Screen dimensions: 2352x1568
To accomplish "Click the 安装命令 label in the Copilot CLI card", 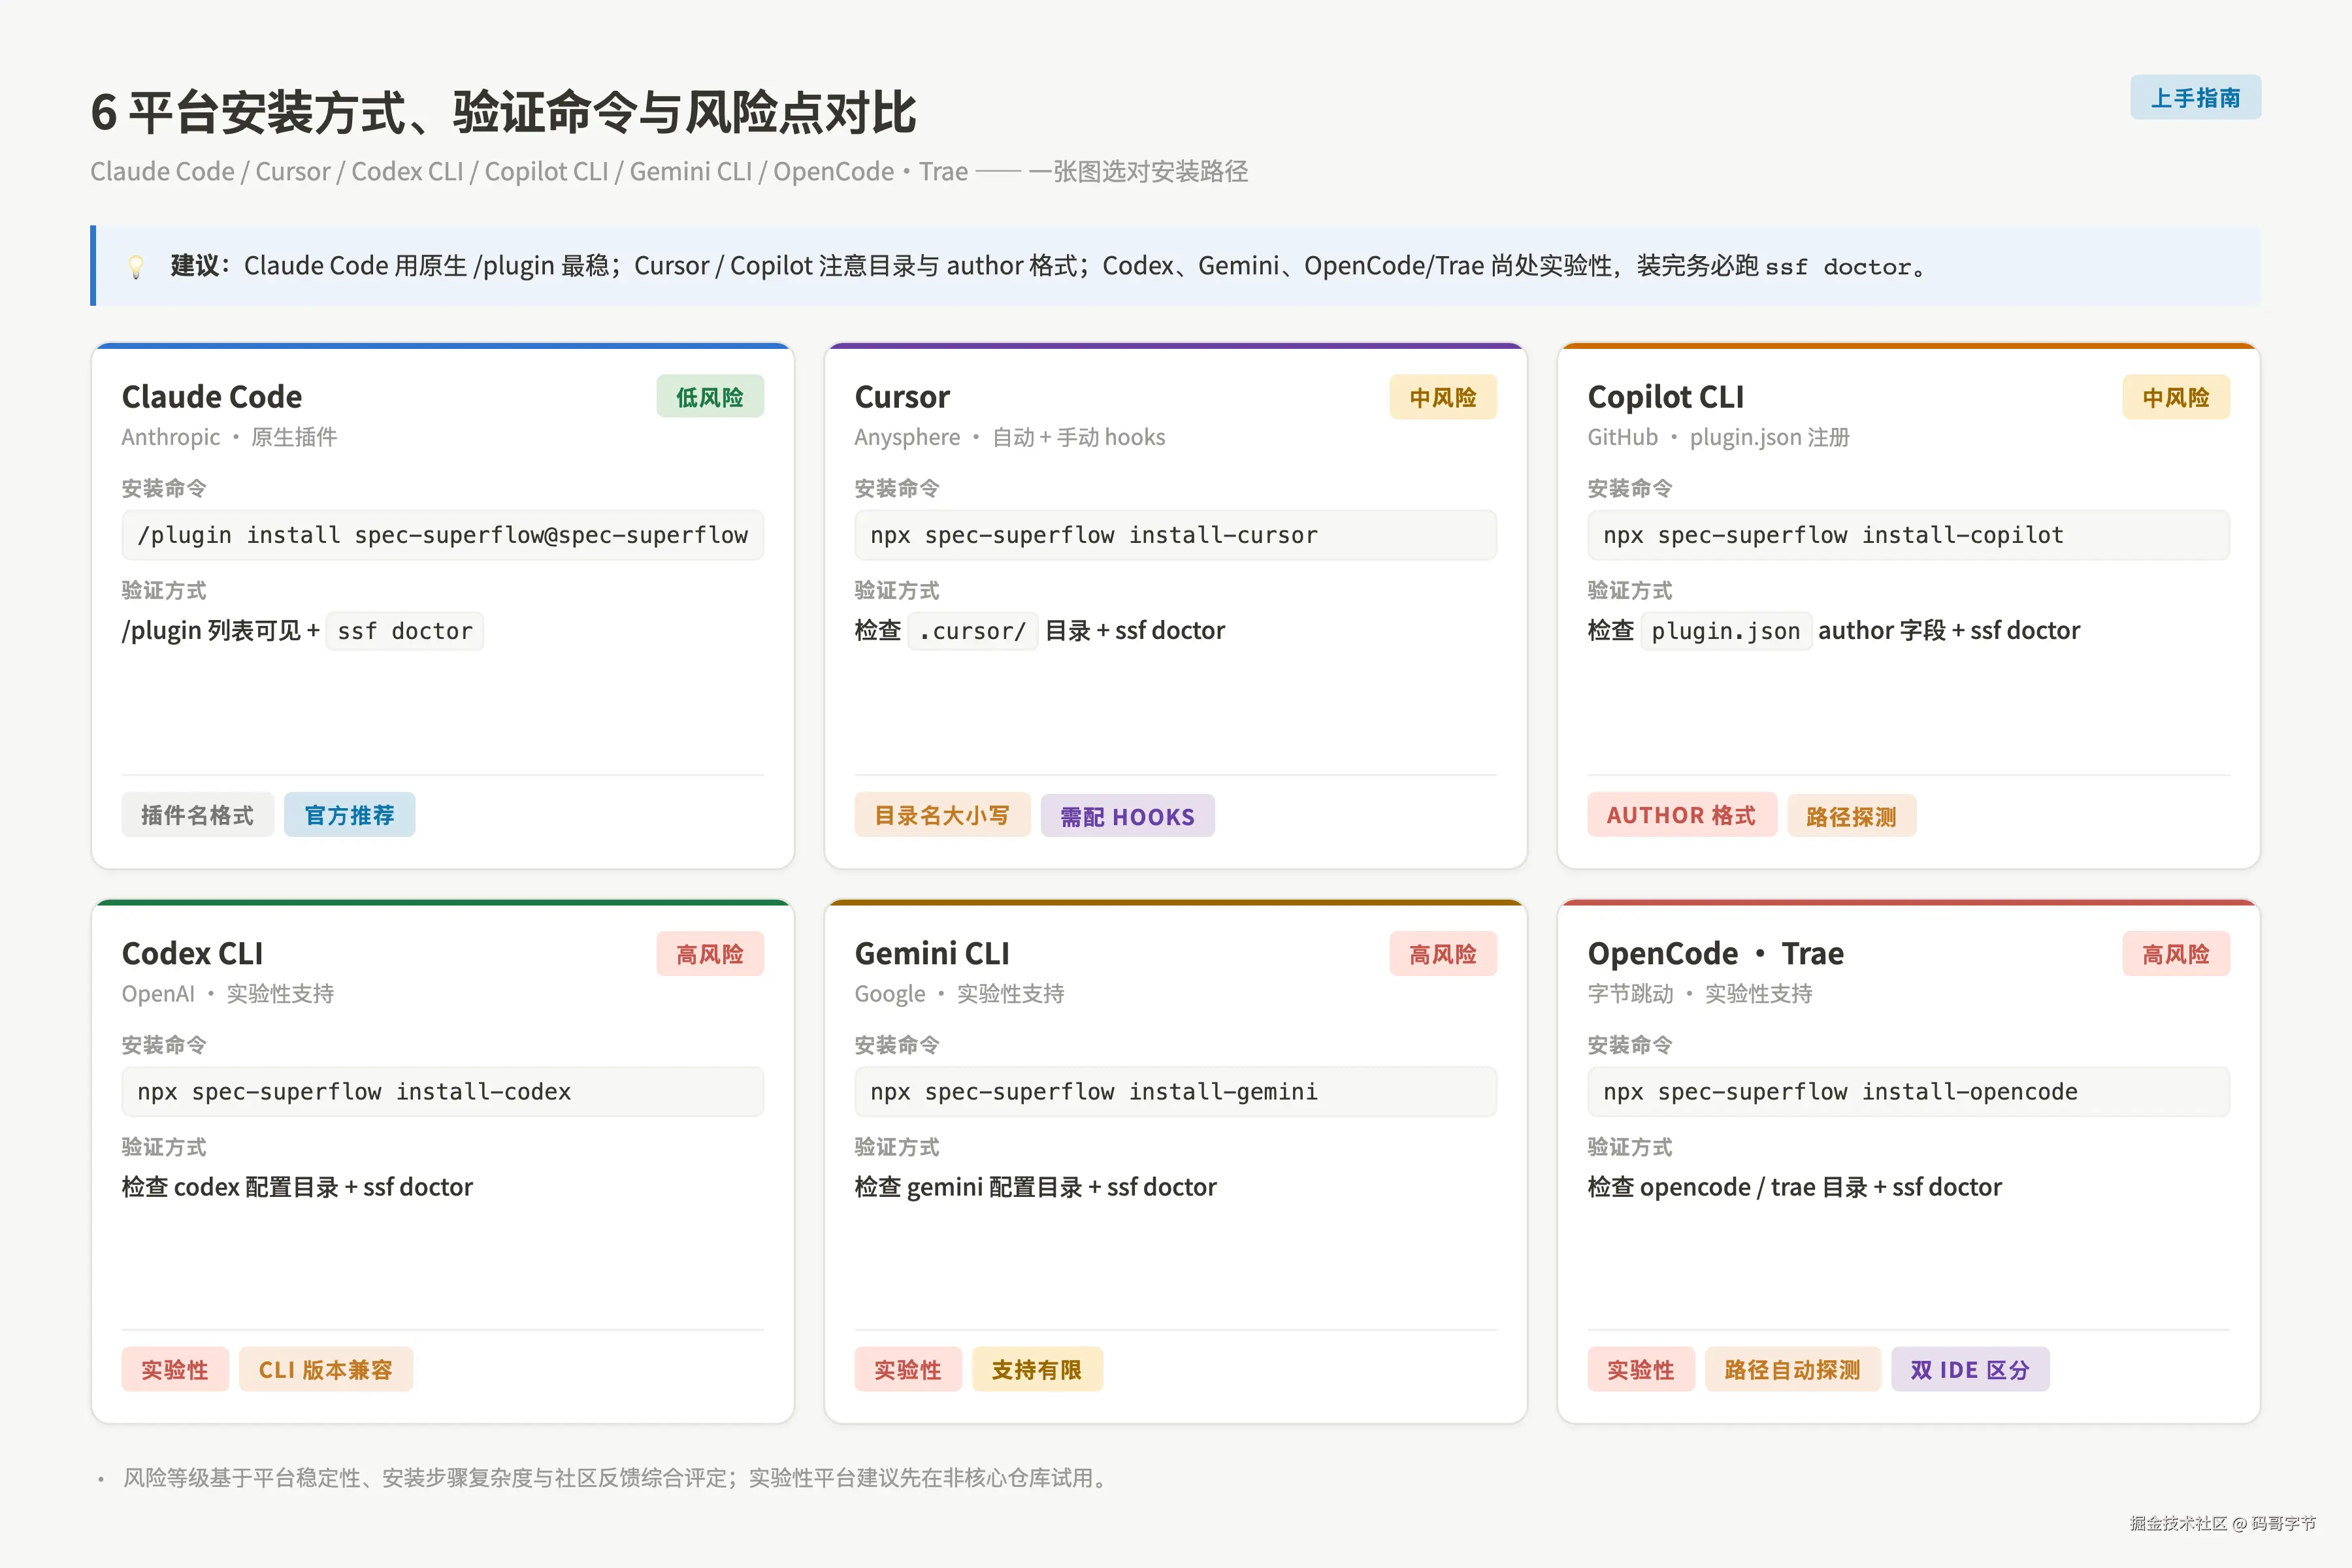I will [1630, 489].
